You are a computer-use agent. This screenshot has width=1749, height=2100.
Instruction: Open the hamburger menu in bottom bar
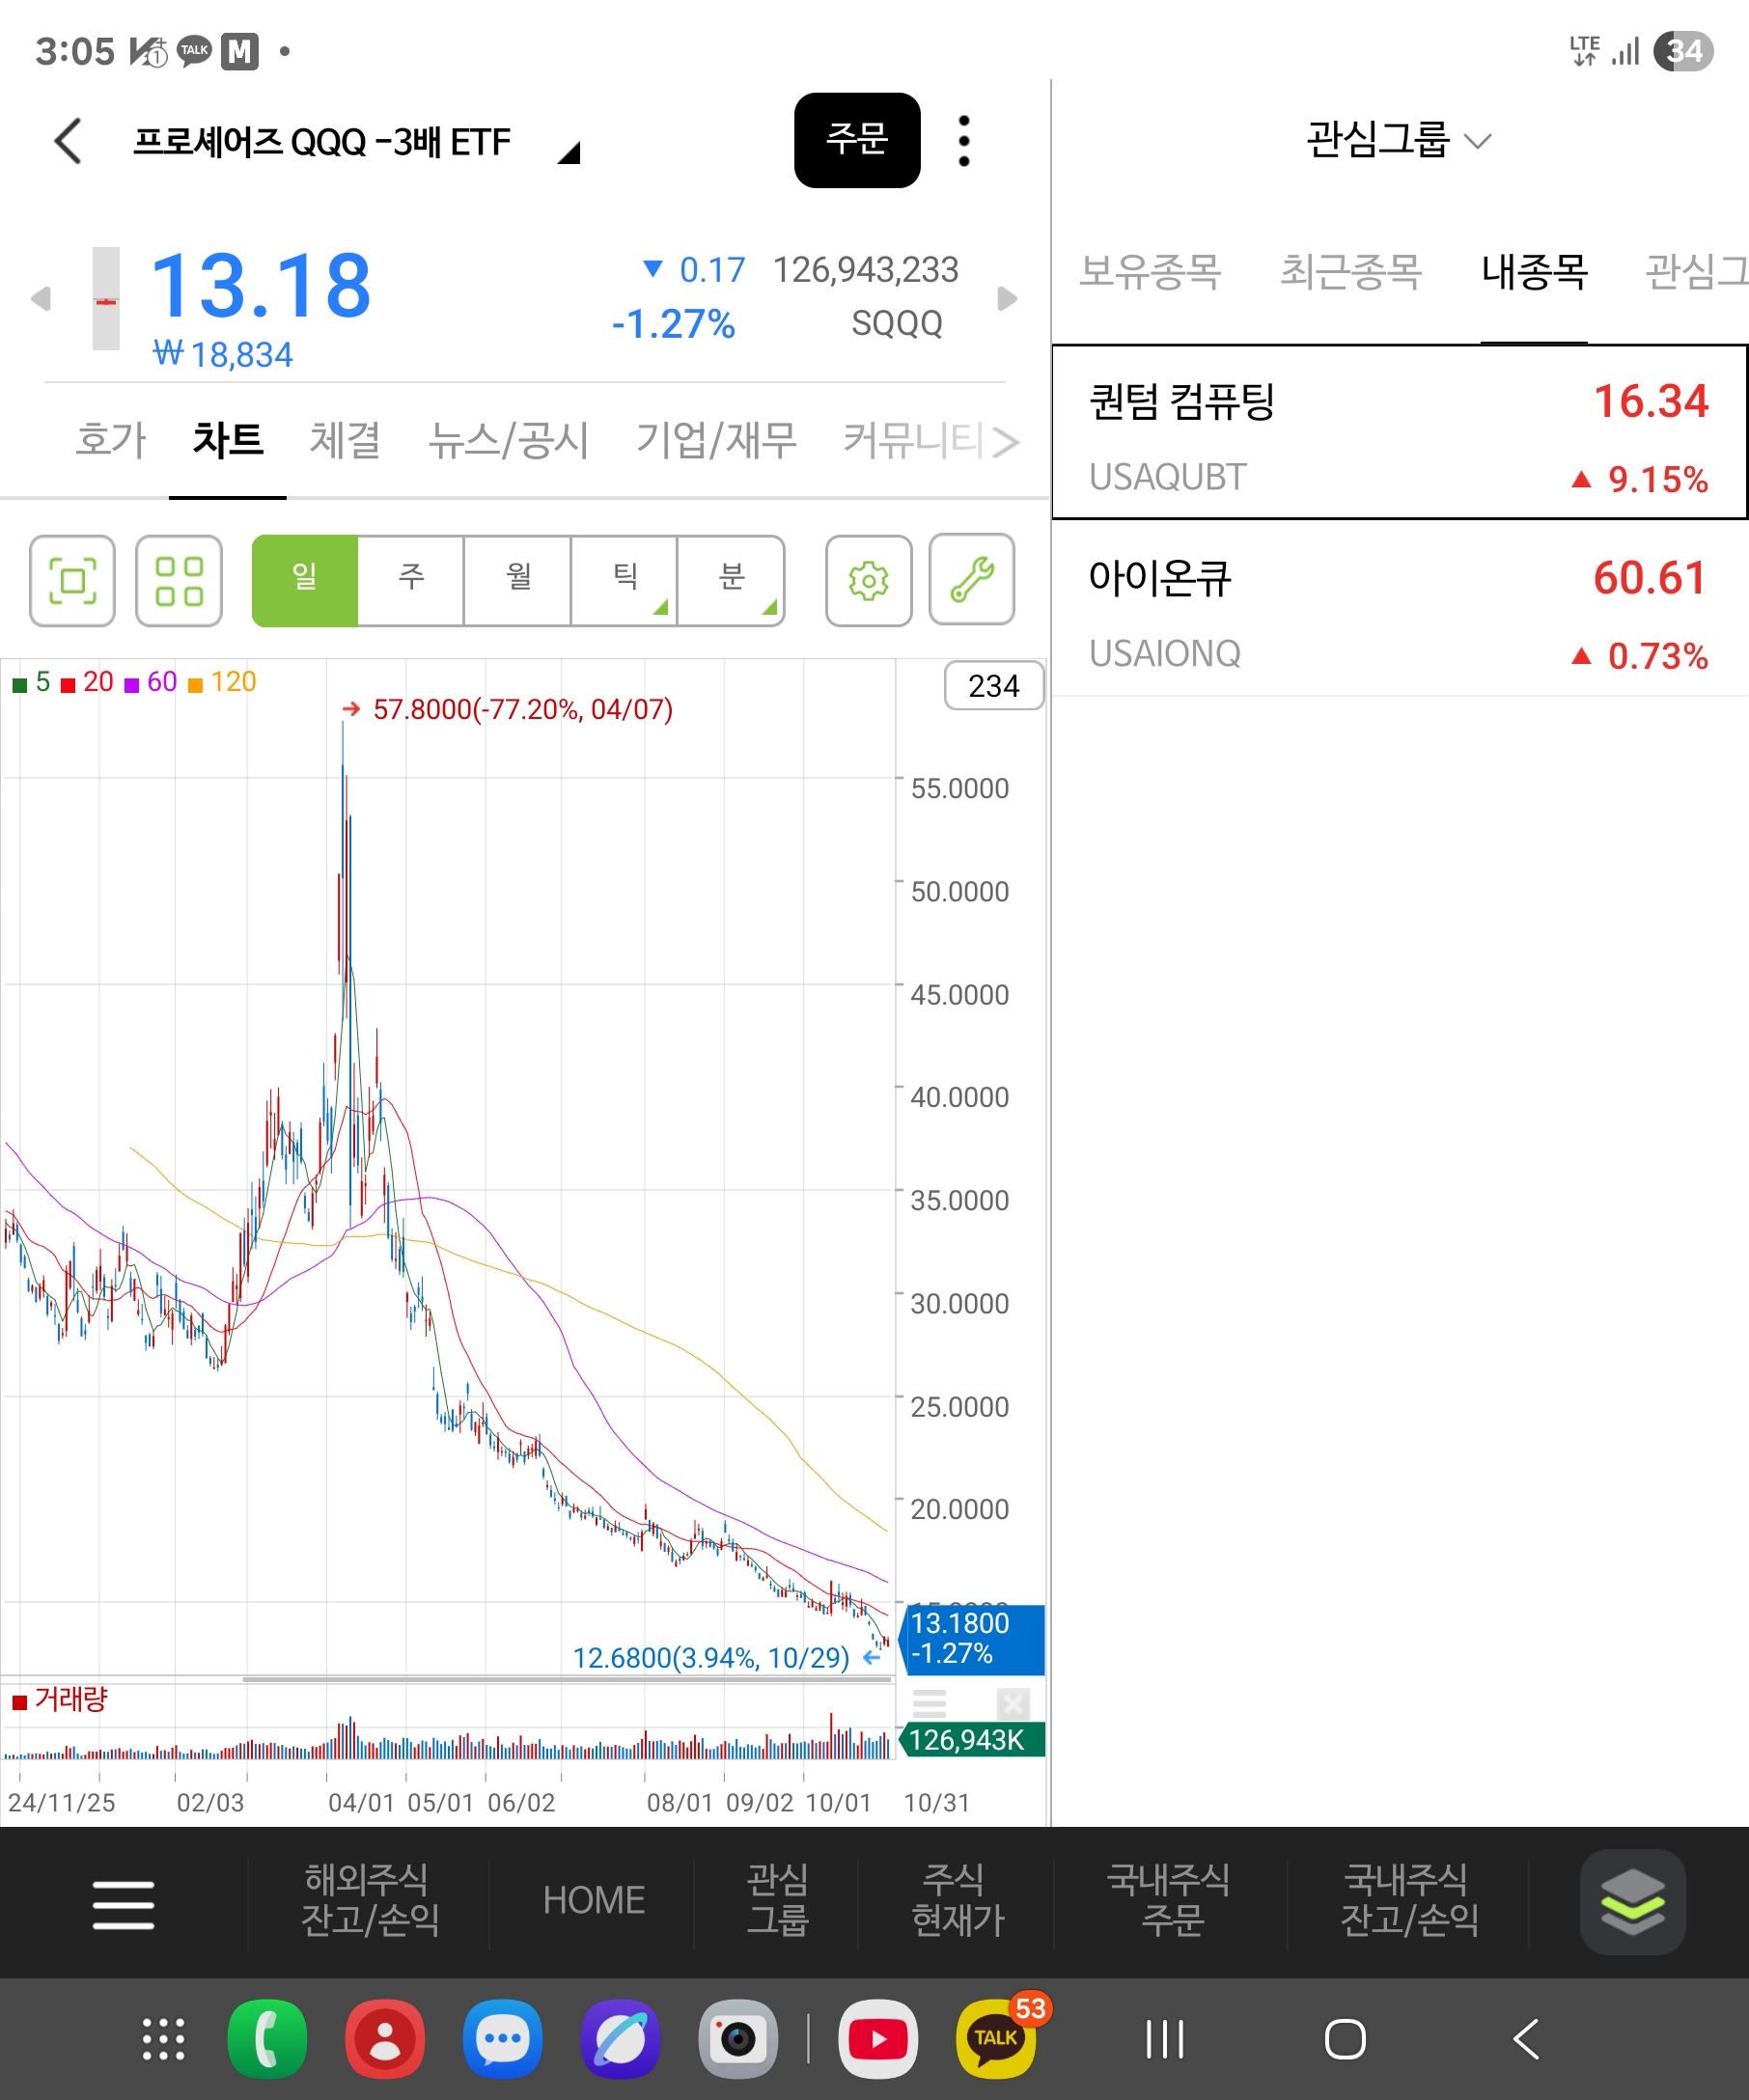coord(123,1904)
